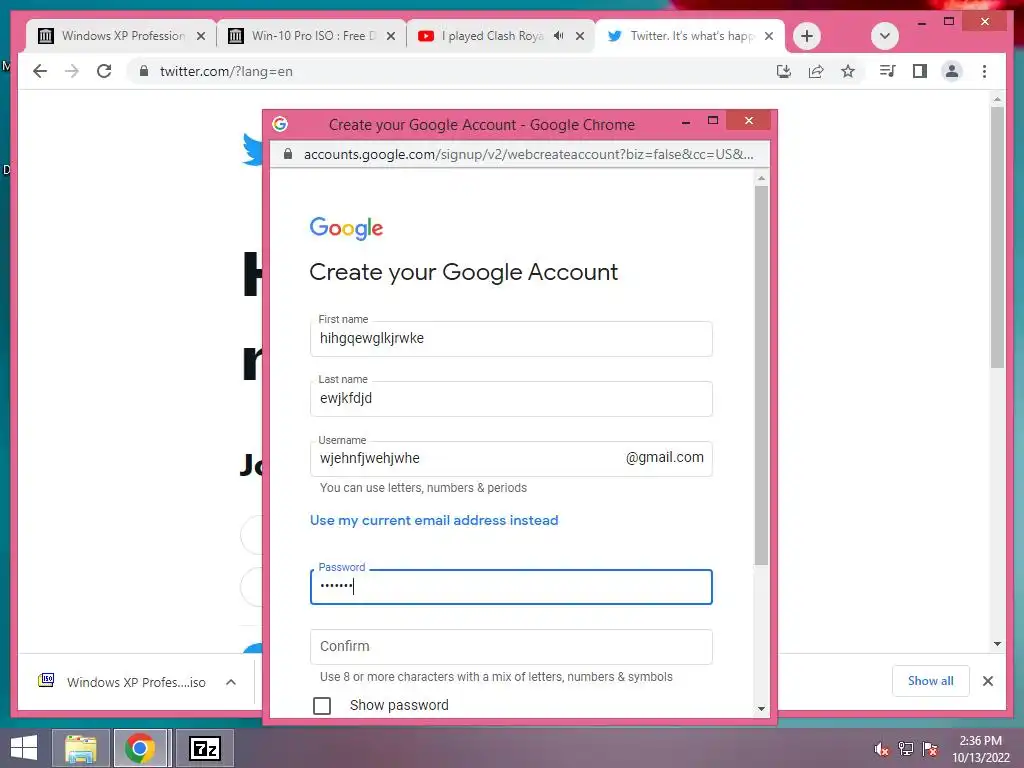Share this page using the share icon
Screen dimensions: 1024x768
pyautogui.click(x=816, y=71)
